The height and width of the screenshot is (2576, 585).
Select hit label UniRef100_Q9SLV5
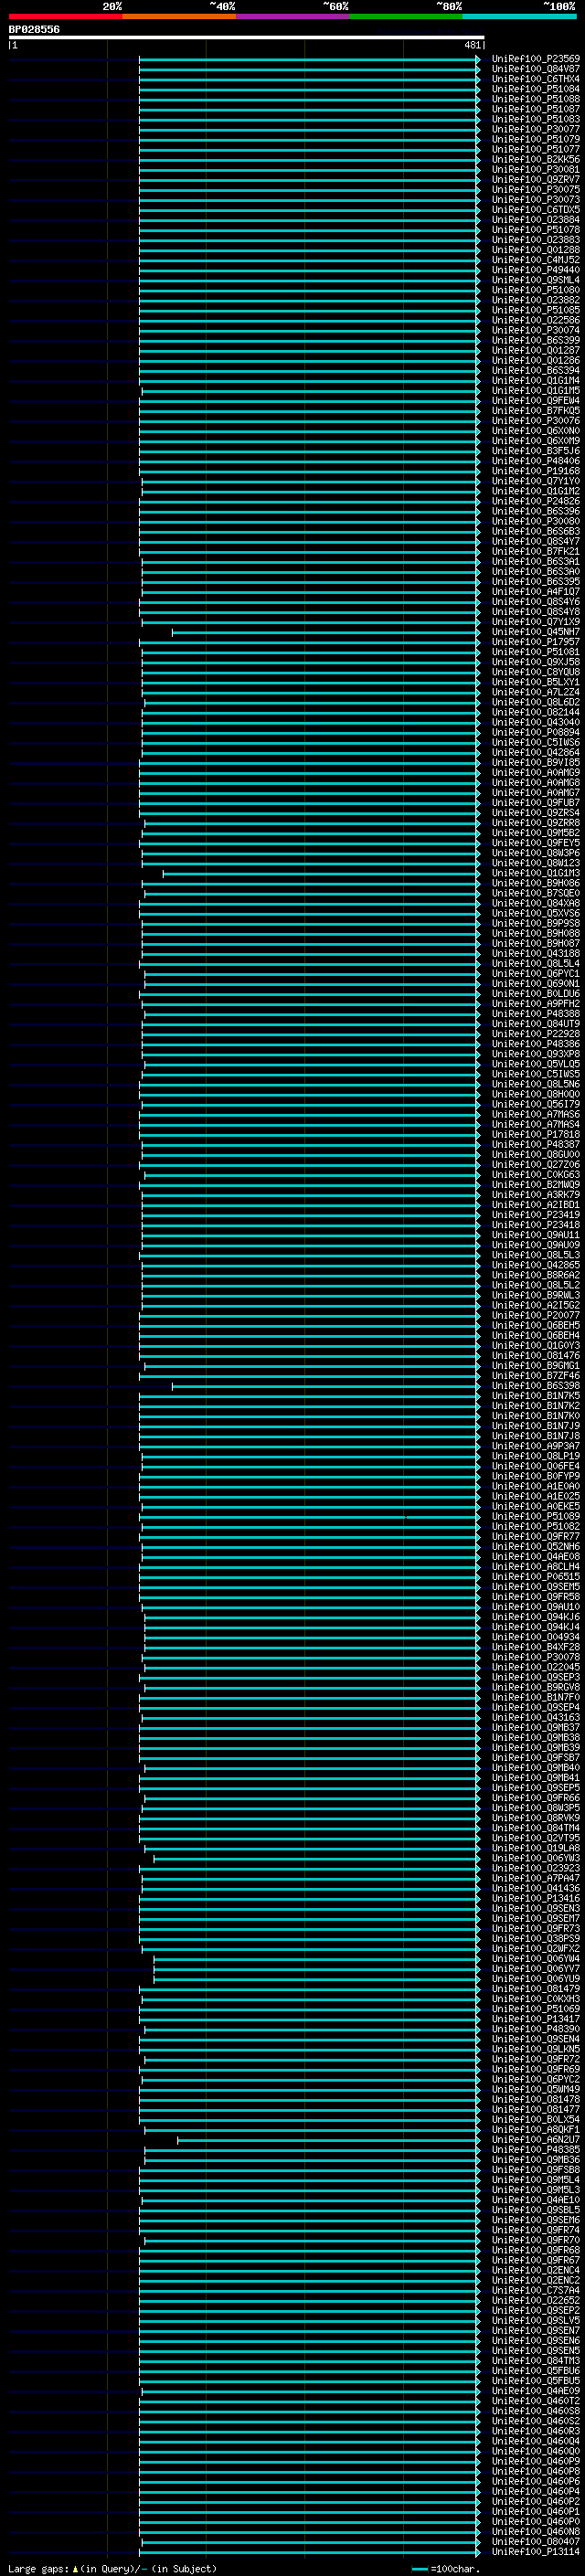[536, 2321]
